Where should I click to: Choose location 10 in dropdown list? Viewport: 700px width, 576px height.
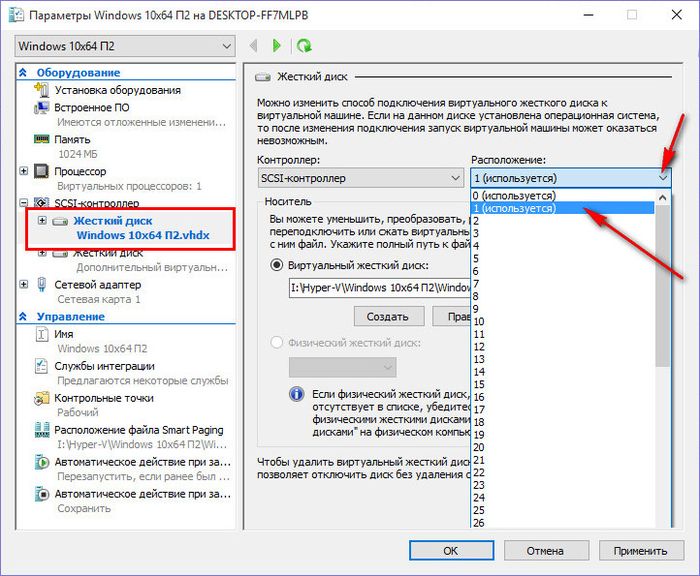point(562,321)
